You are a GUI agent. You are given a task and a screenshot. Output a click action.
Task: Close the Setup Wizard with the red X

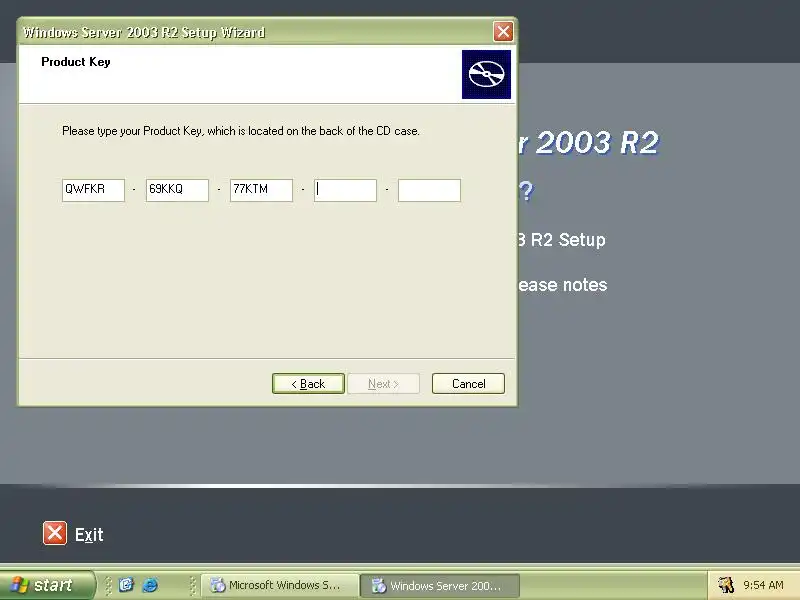point(503,32)
